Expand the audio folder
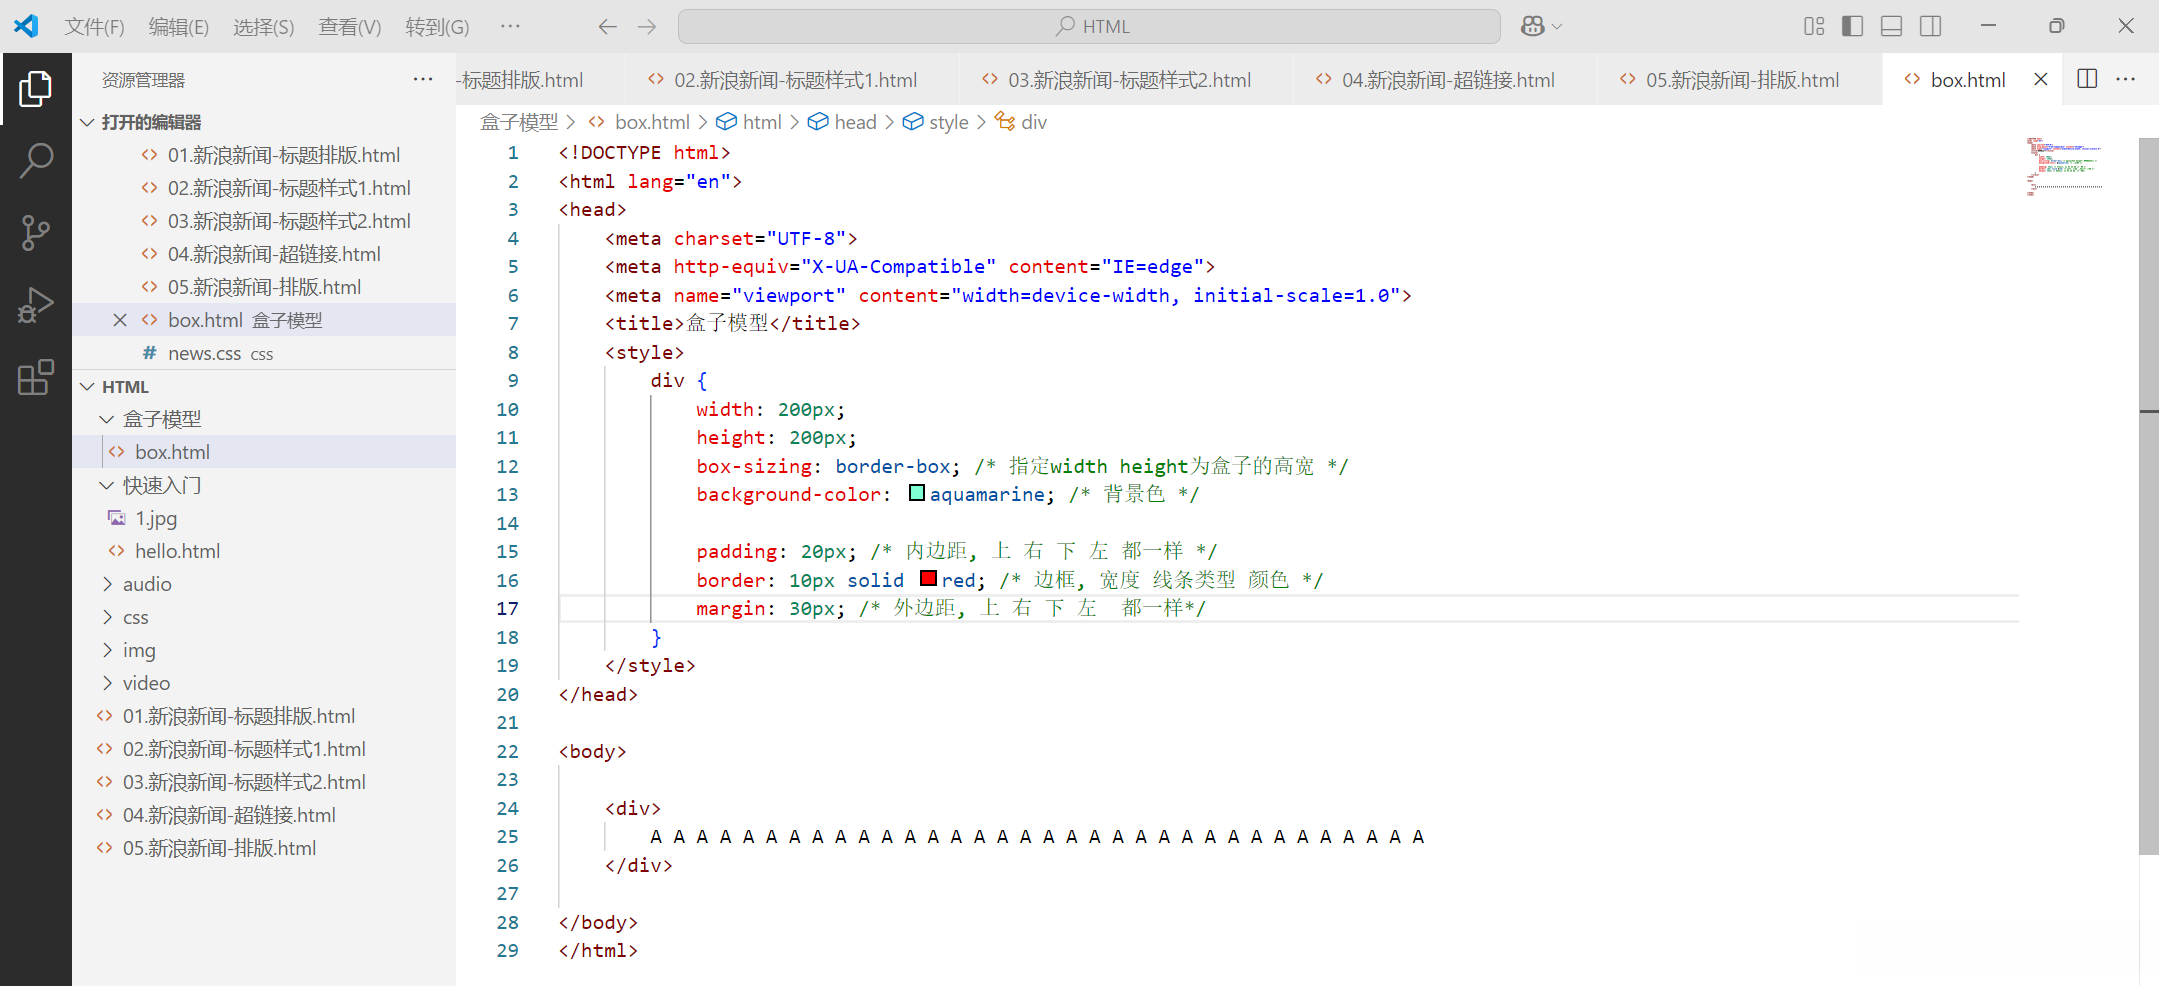 (x=147, y=584)
